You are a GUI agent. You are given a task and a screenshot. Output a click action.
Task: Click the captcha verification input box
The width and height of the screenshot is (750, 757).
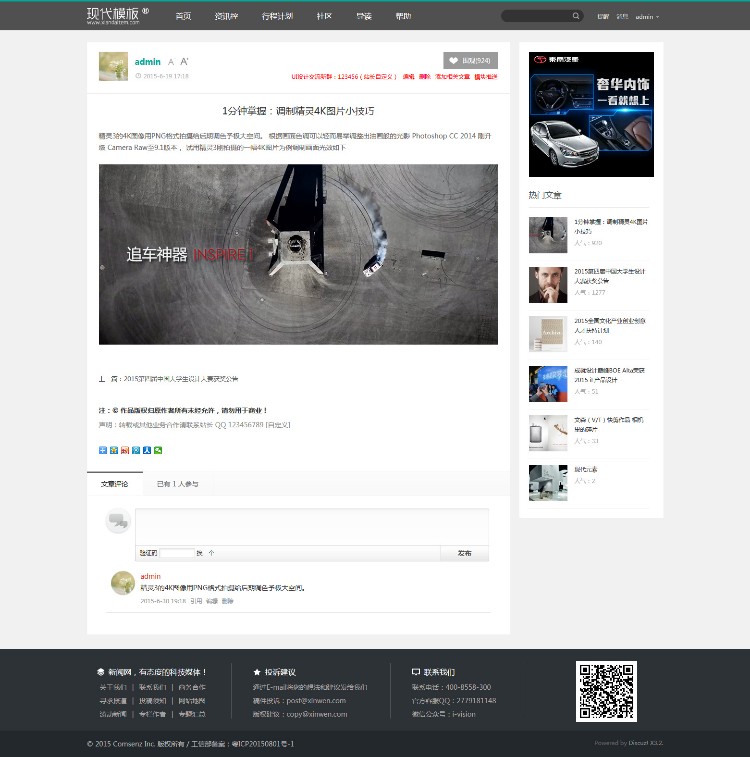point(177,553)
